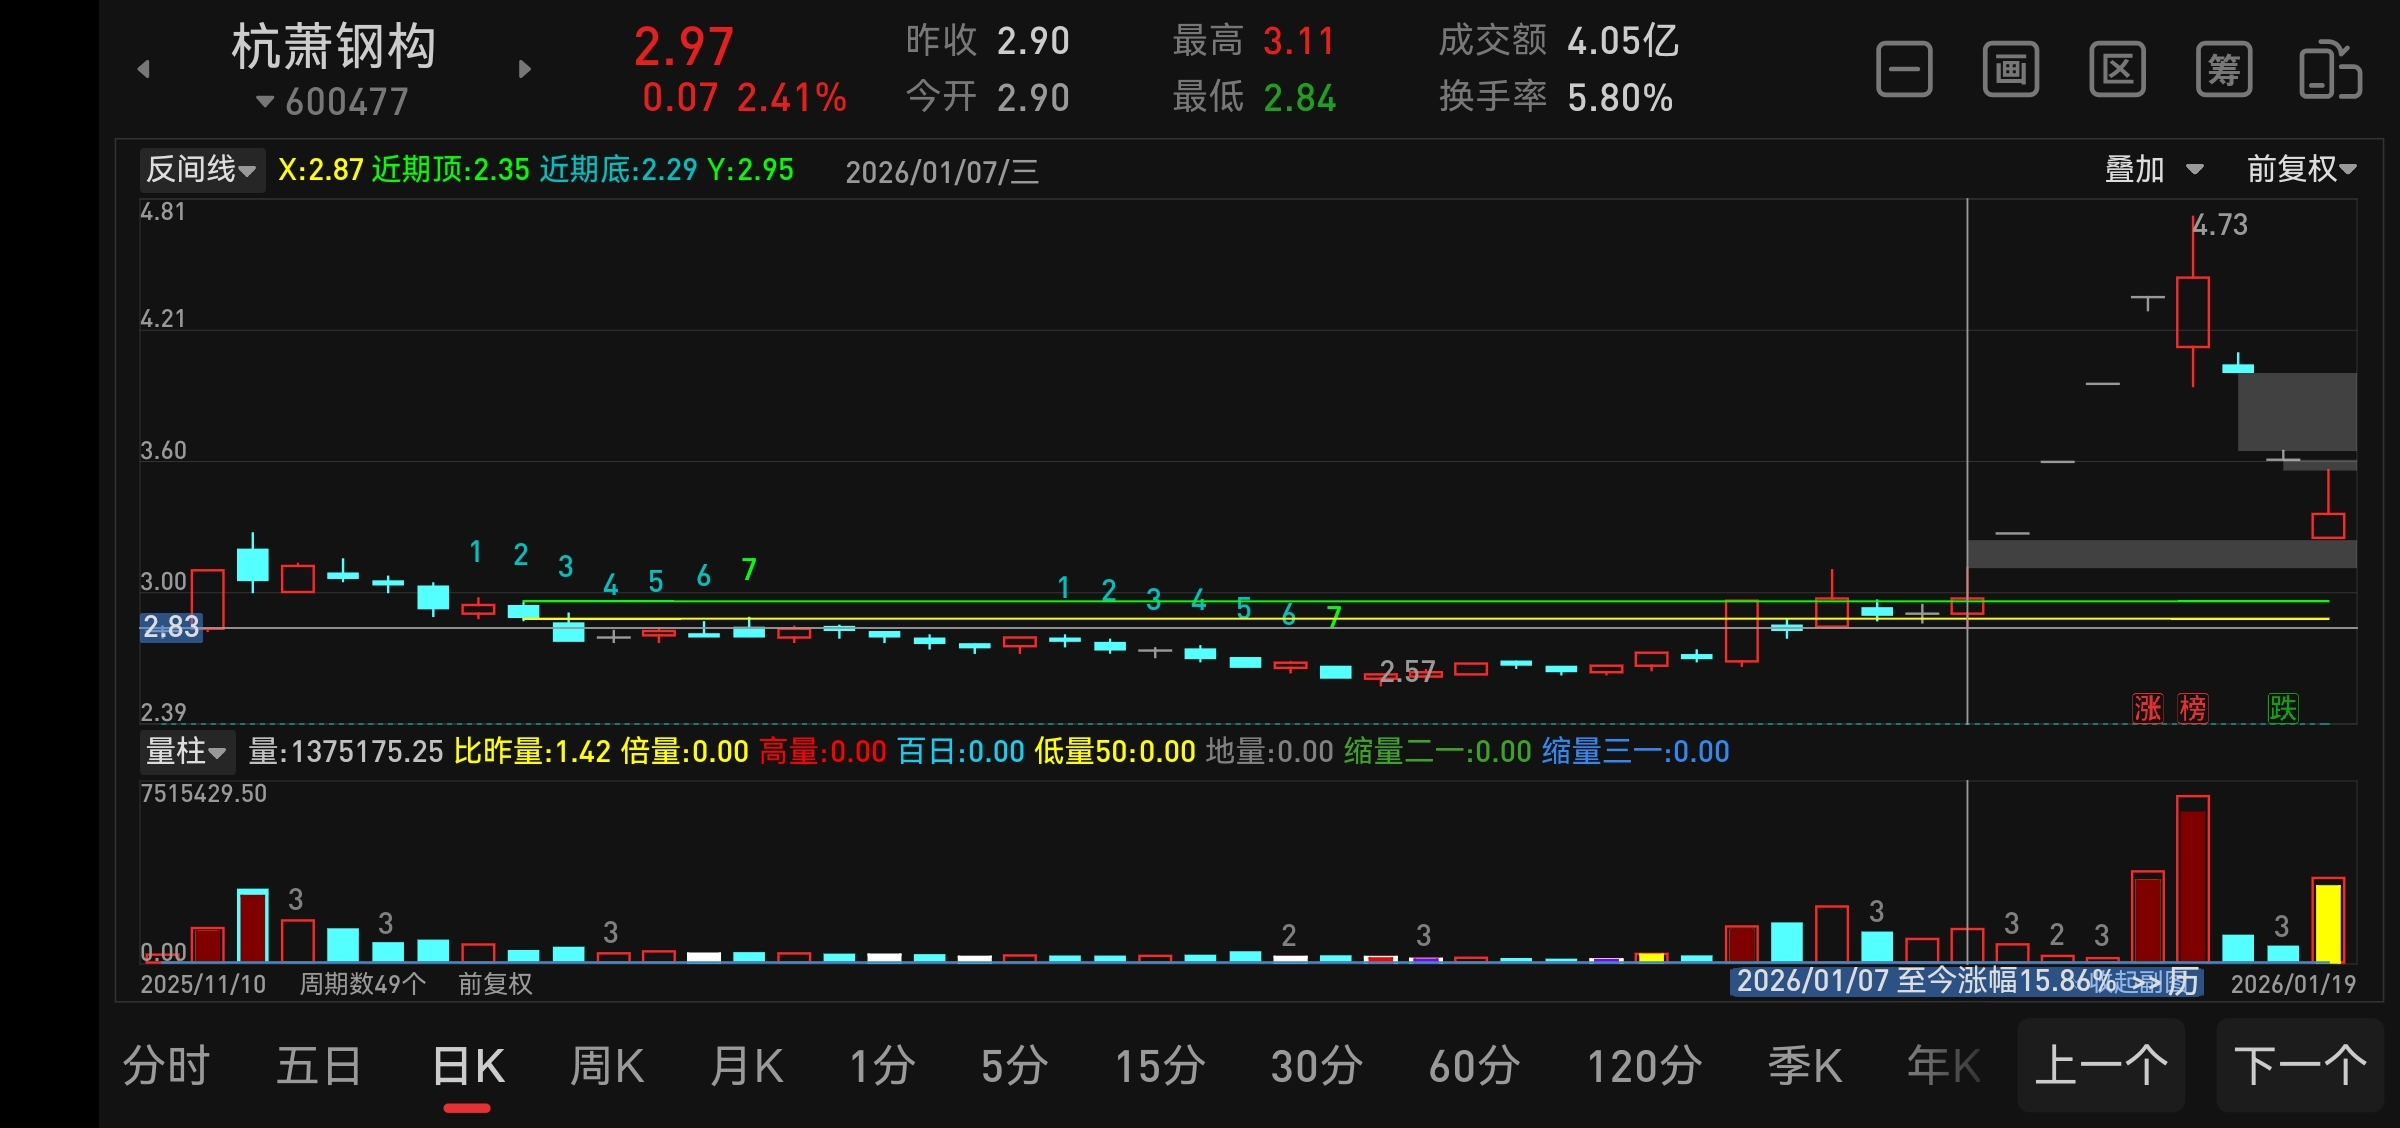The height and width of the screenshot is (1128, 2400).
Task: Click the multi-device screen icon
Action: click(x=2330, y=70)
